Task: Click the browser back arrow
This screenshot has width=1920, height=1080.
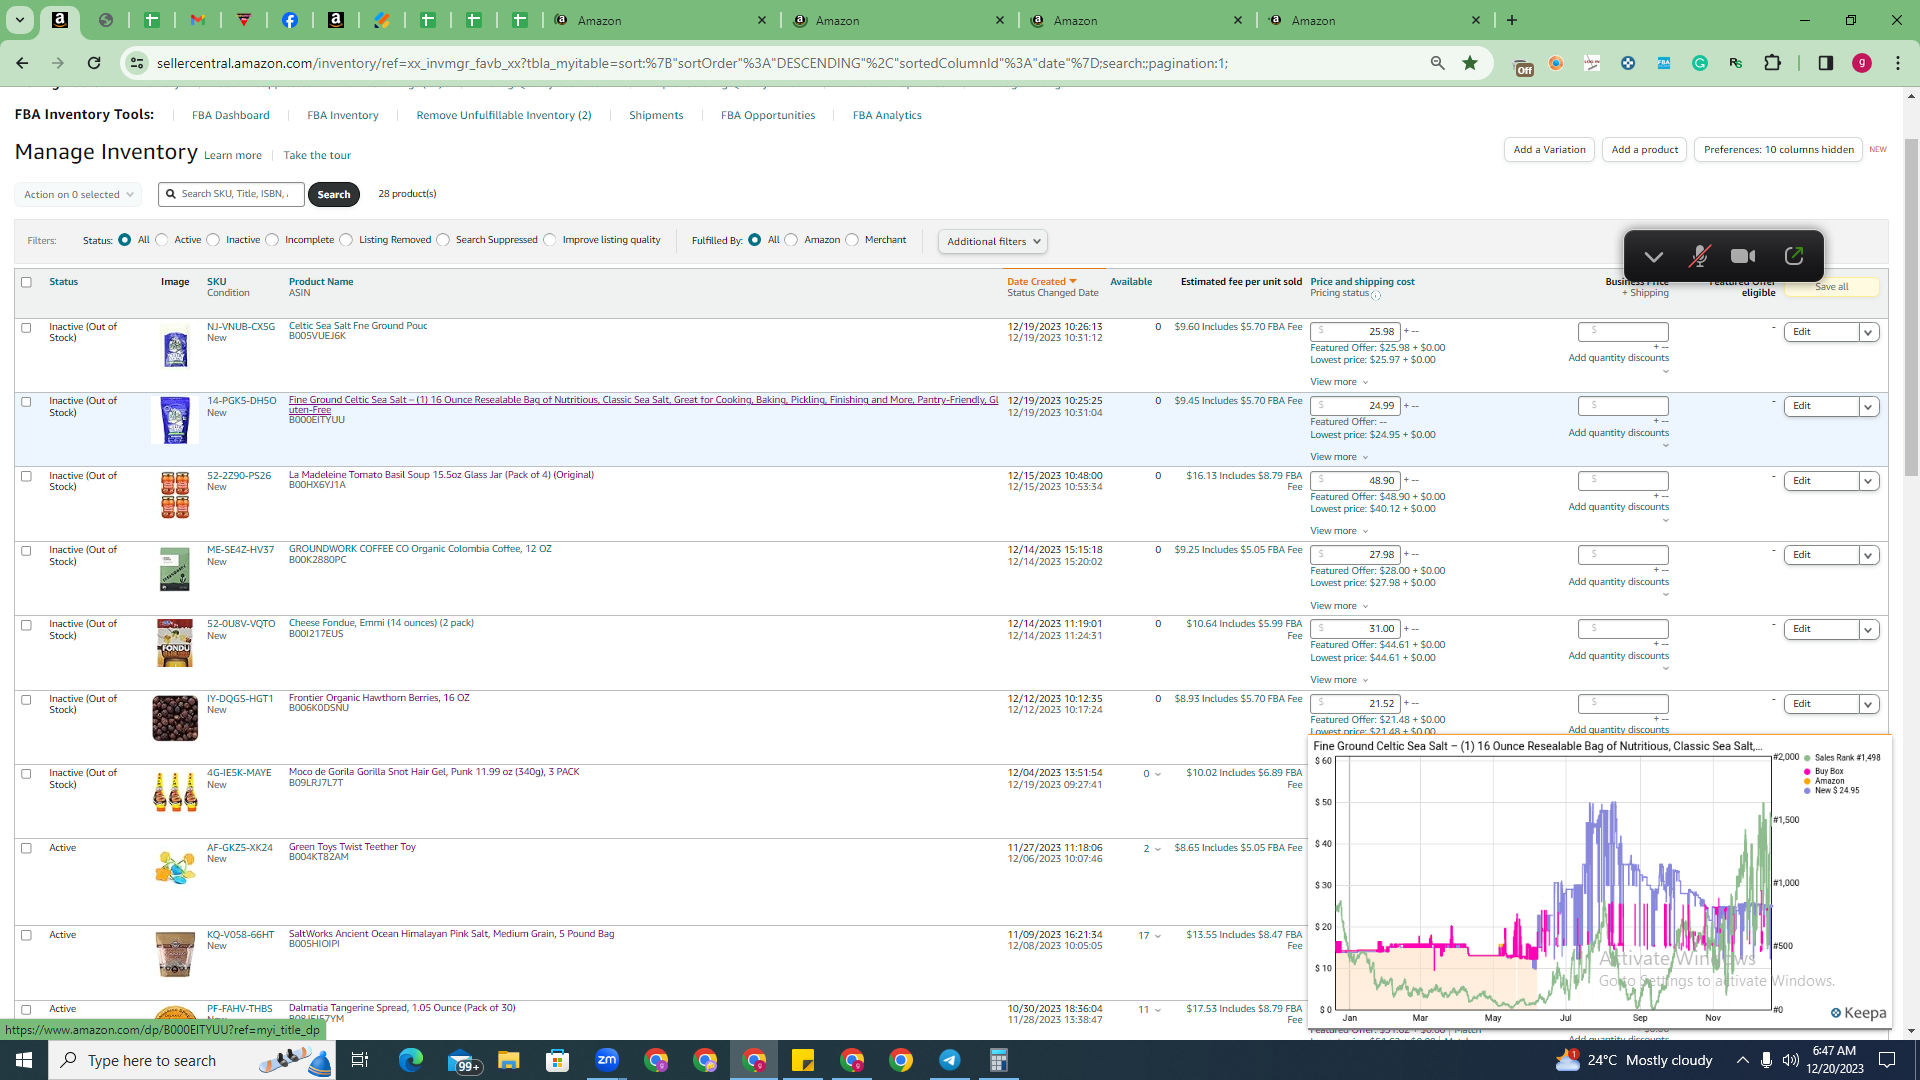Action: [22, 63]
